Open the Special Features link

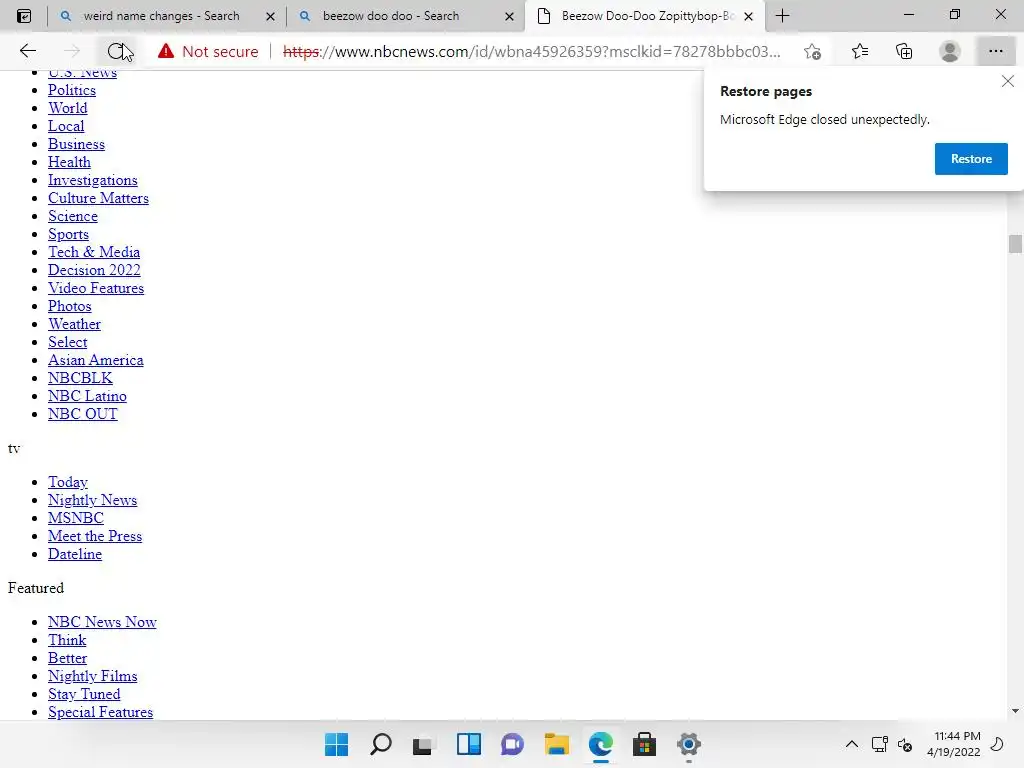[x=100, y=712]
